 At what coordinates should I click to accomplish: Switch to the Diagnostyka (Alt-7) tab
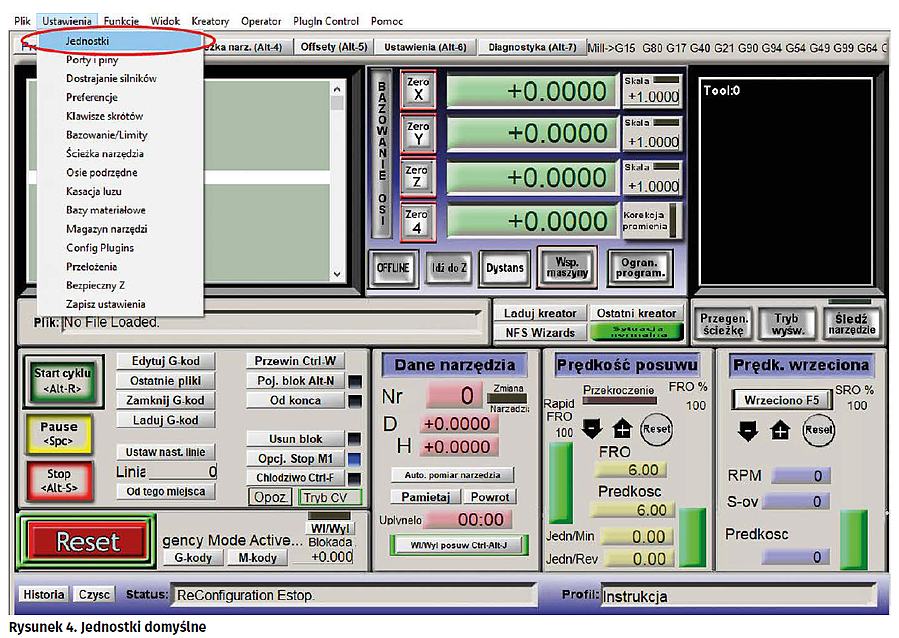tap(531, 47)
